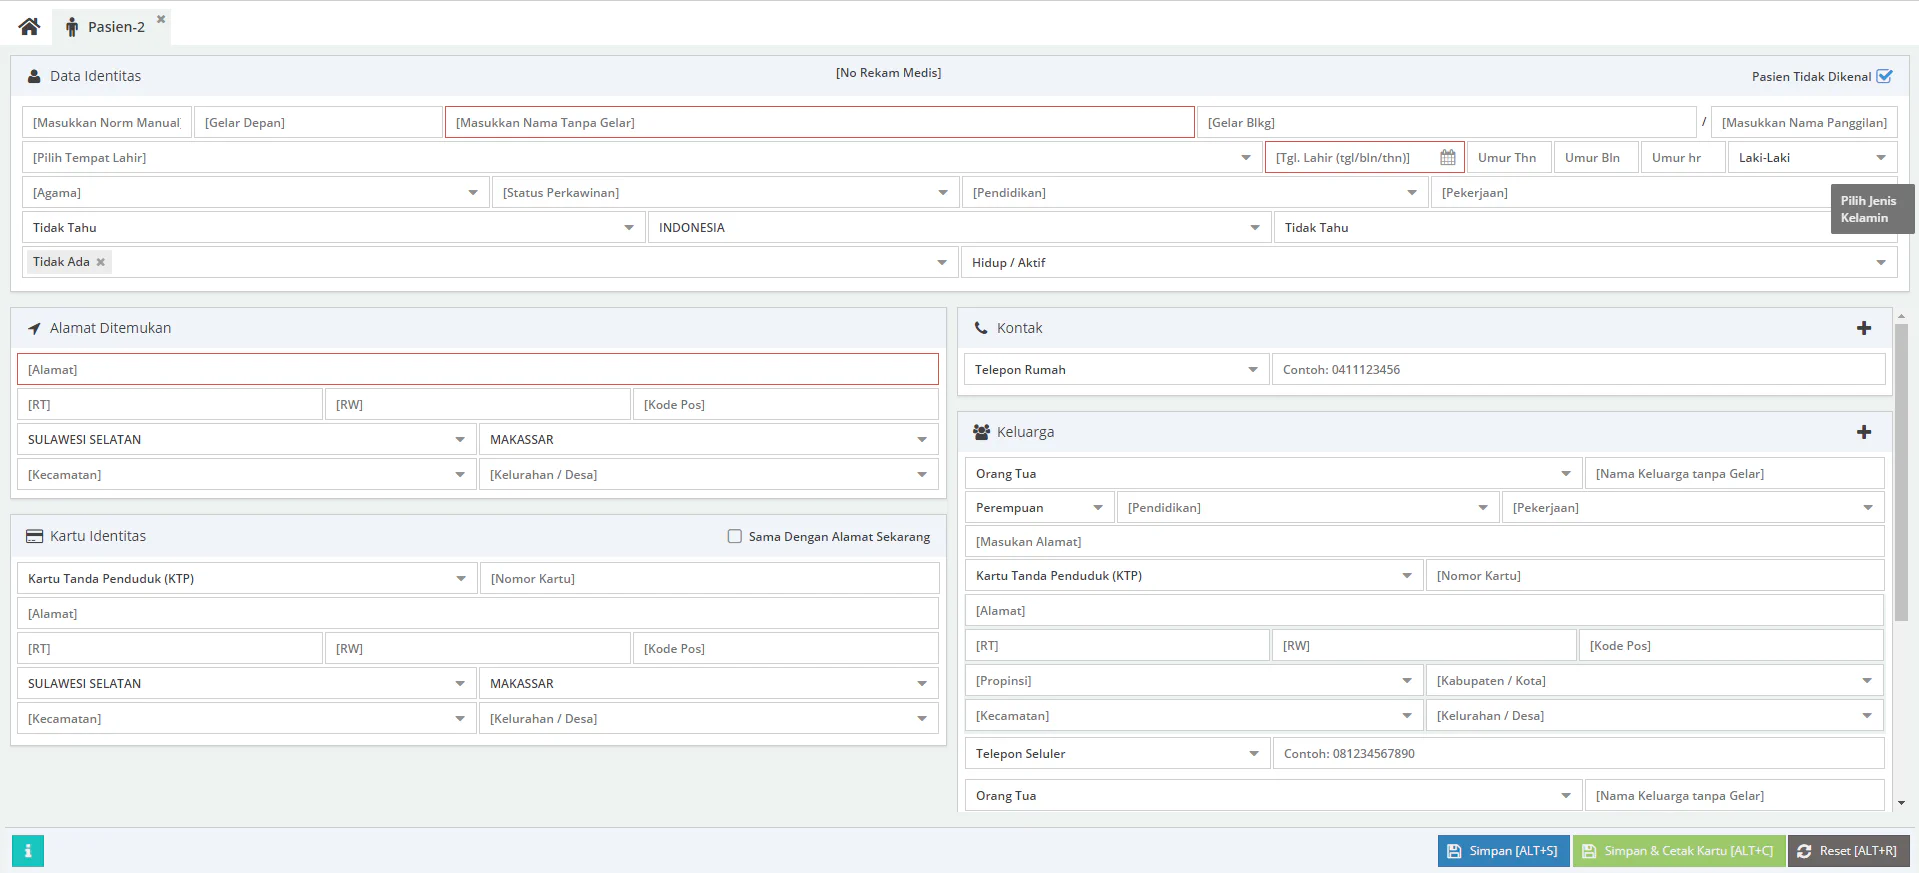
Task: Click the Kode Pos field in Alamat Ditemukan
Action: pos(786,404)
